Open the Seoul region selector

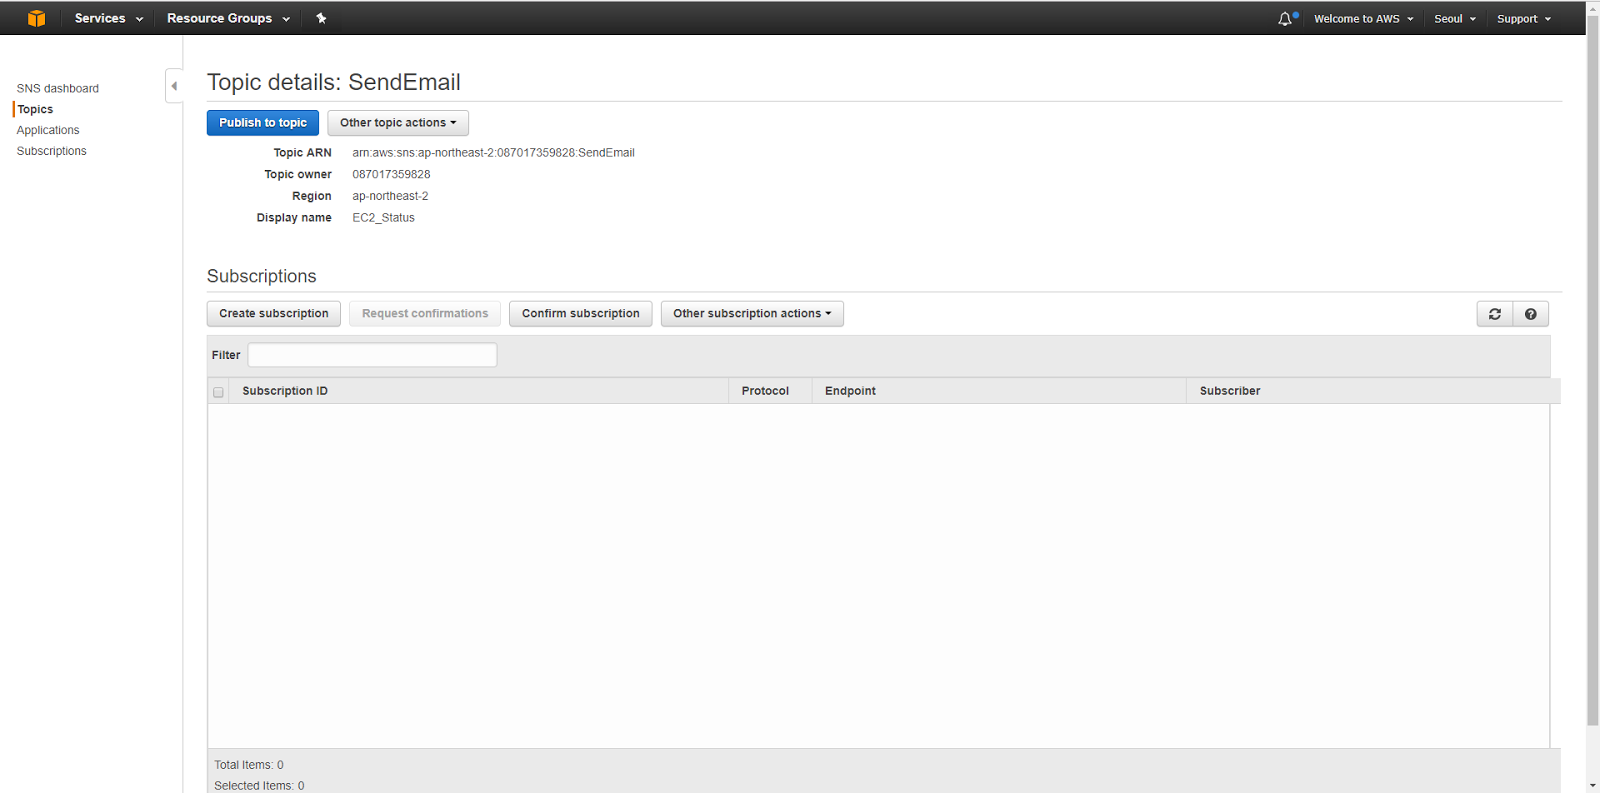(1455, 19)
